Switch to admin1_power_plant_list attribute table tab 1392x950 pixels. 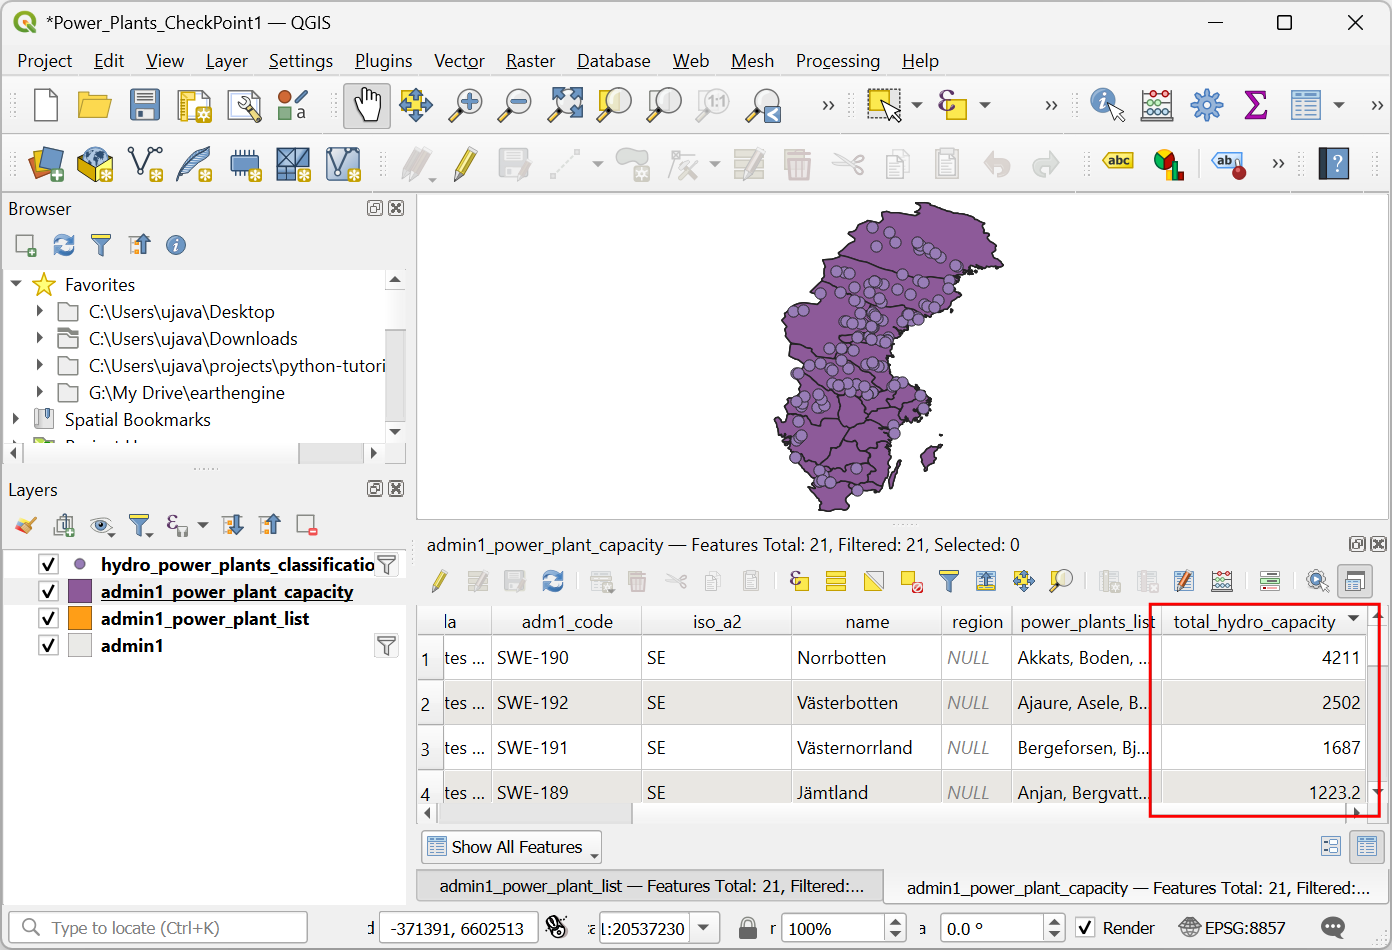(x=650, y=886)
